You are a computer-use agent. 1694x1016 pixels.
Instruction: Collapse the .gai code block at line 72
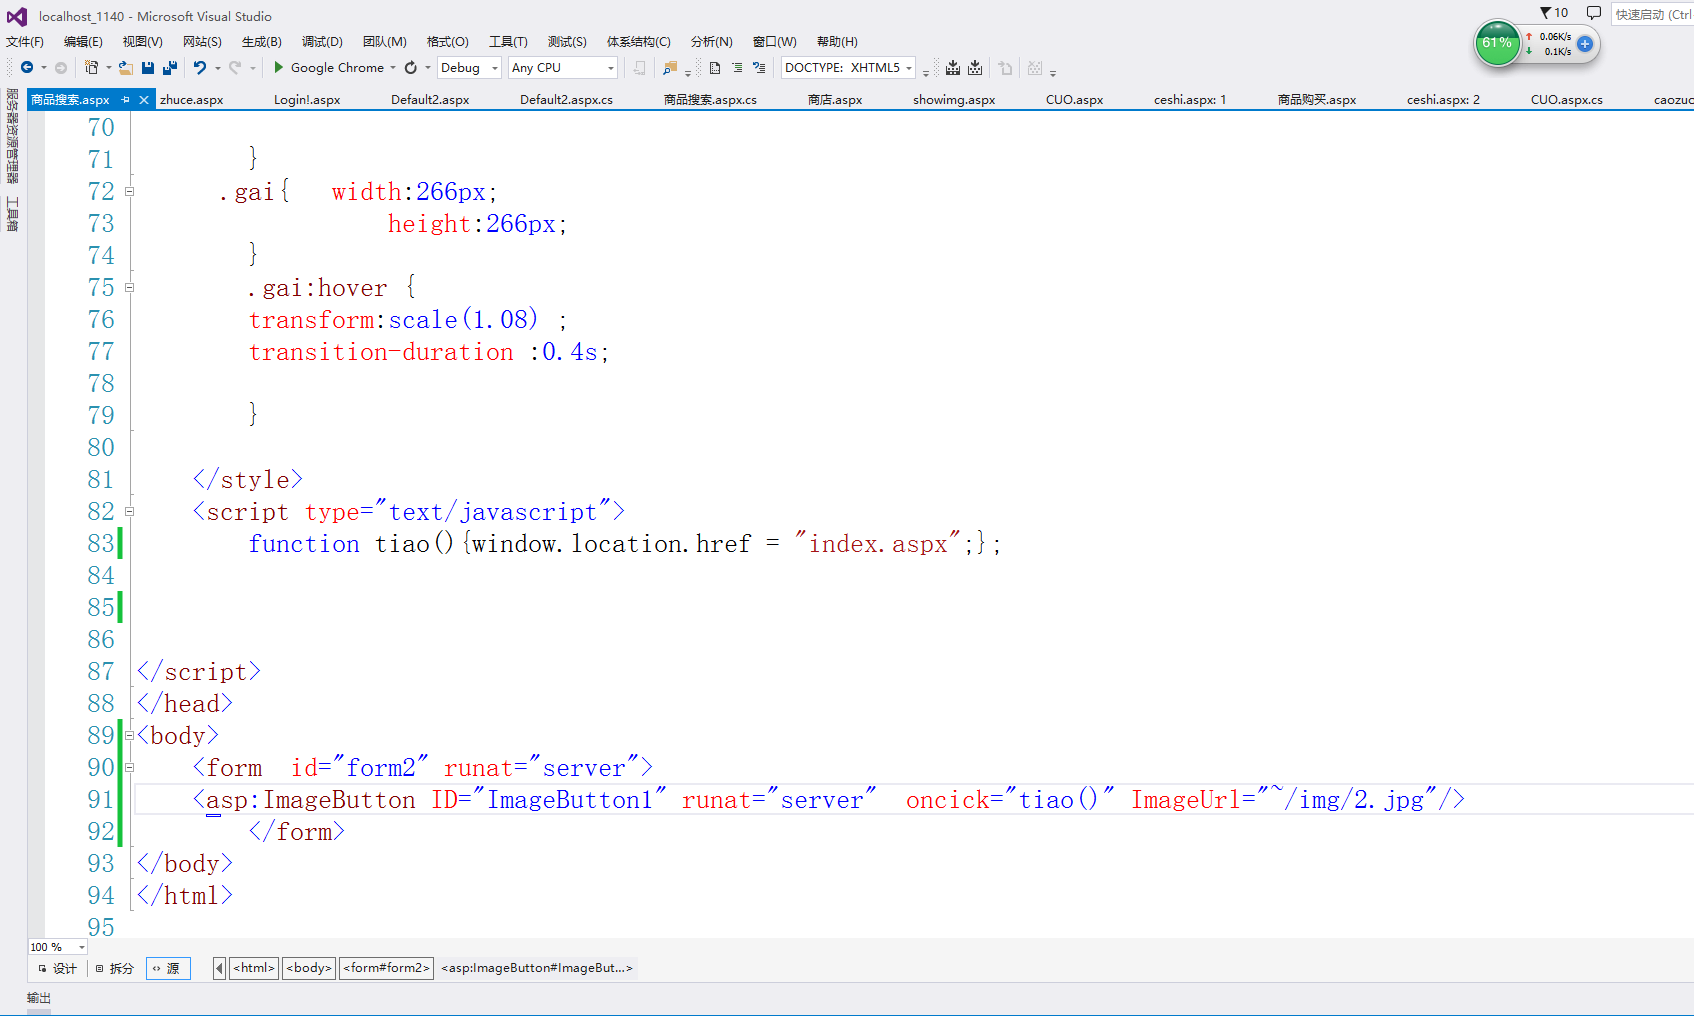click(x=129, y=191)
